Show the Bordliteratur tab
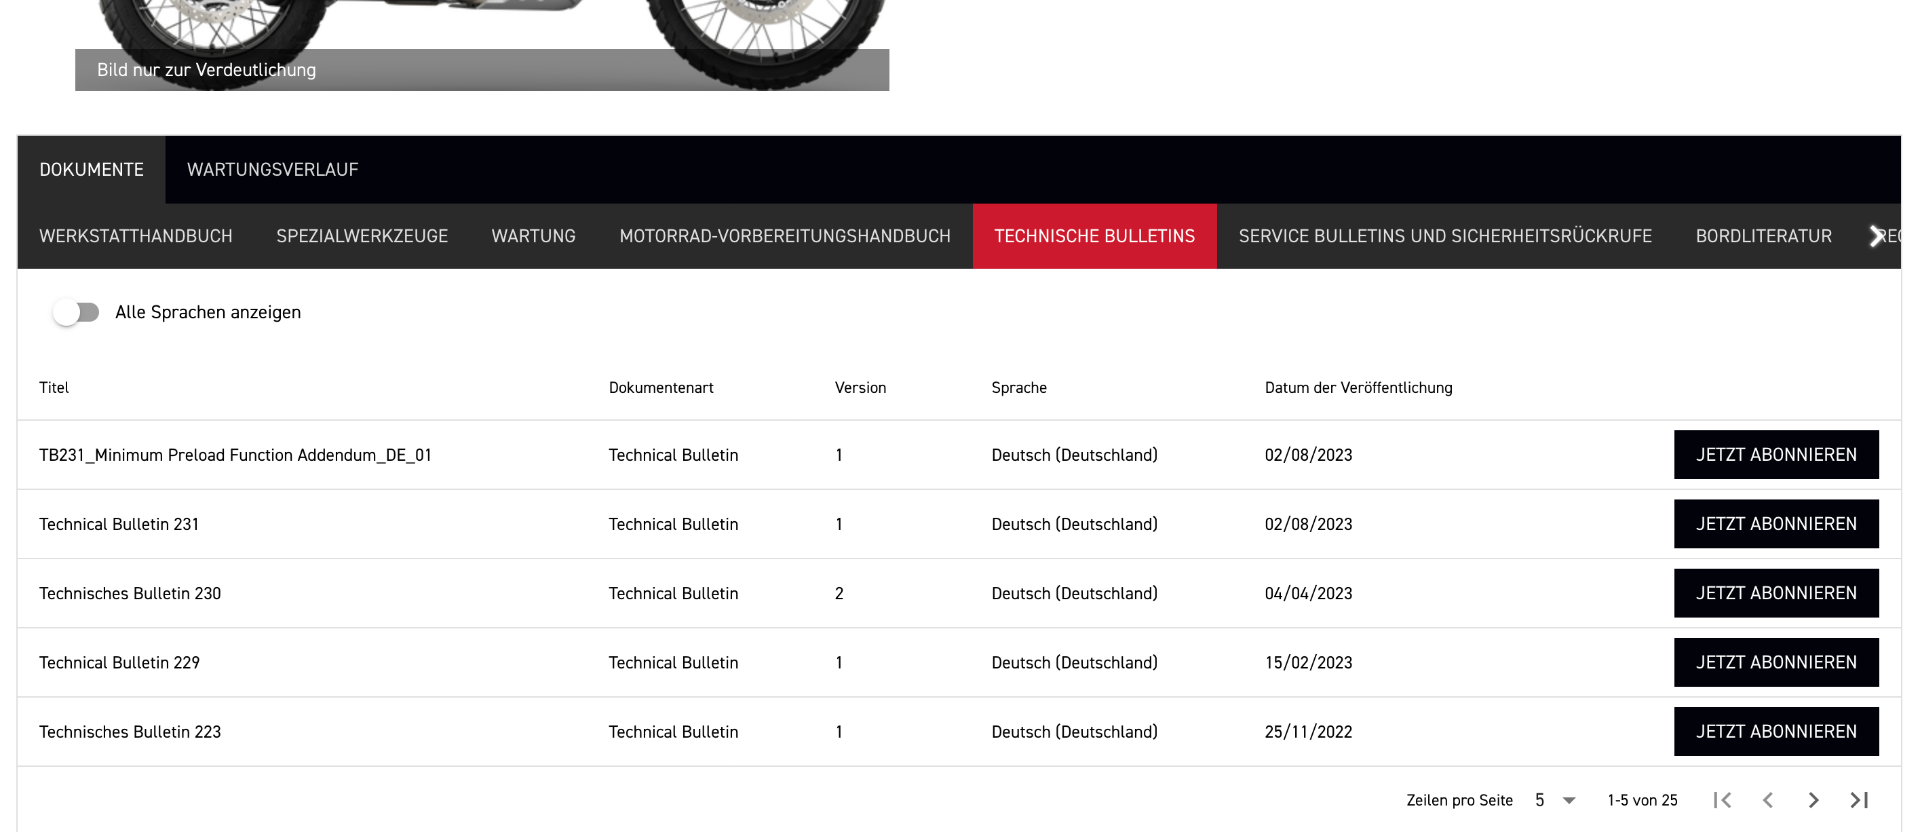This screenshot has height=832, width=1920. point(1763,236)
